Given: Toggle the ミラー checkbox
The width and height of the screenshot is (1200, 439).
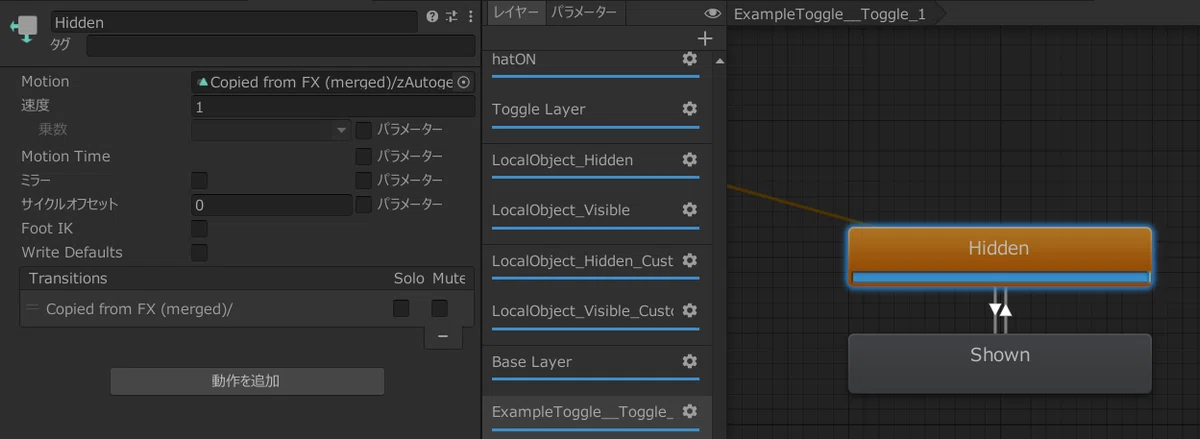Looking at the screenshot, I should [199, 180].
